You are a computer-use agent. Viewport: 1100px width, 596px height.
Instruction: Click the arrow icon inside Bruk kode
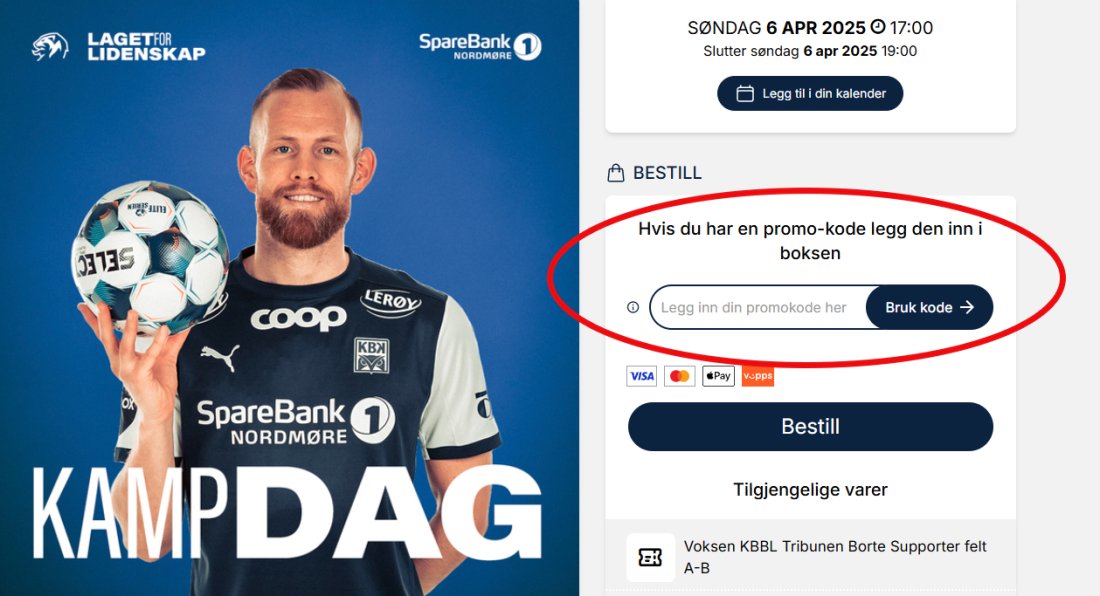click(x=967, y=307)
